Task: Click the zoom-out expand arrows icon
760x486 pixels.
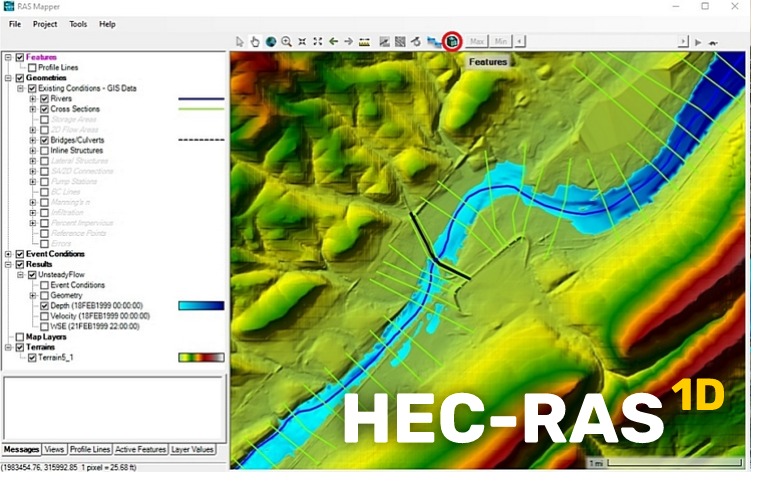Action: pyautogui.click(x=317, y=42)
